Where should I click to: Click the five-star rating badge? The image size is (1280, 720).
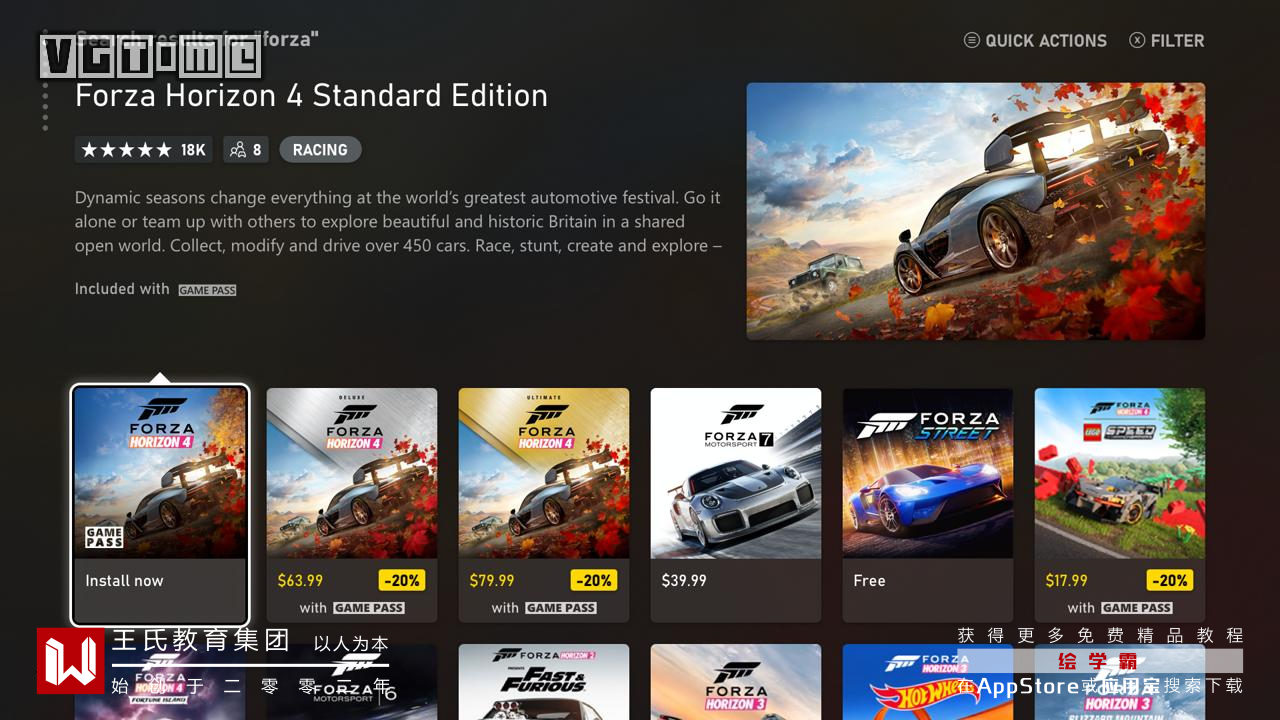[x=143, y=150]
